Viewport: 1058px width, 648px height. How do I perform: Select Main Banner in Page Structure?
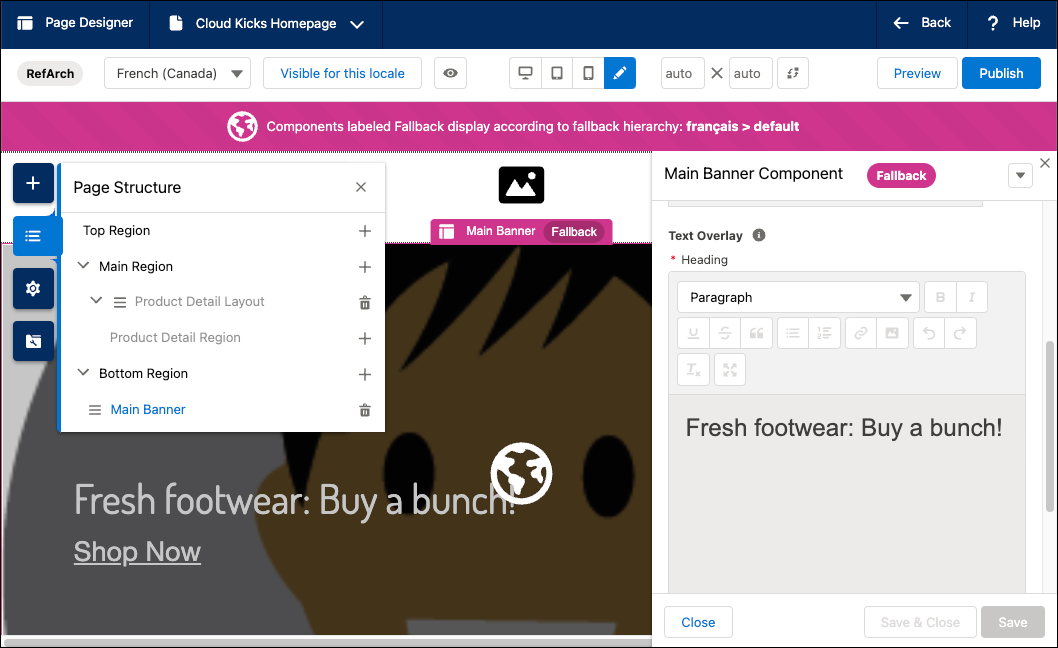[148, 410]
